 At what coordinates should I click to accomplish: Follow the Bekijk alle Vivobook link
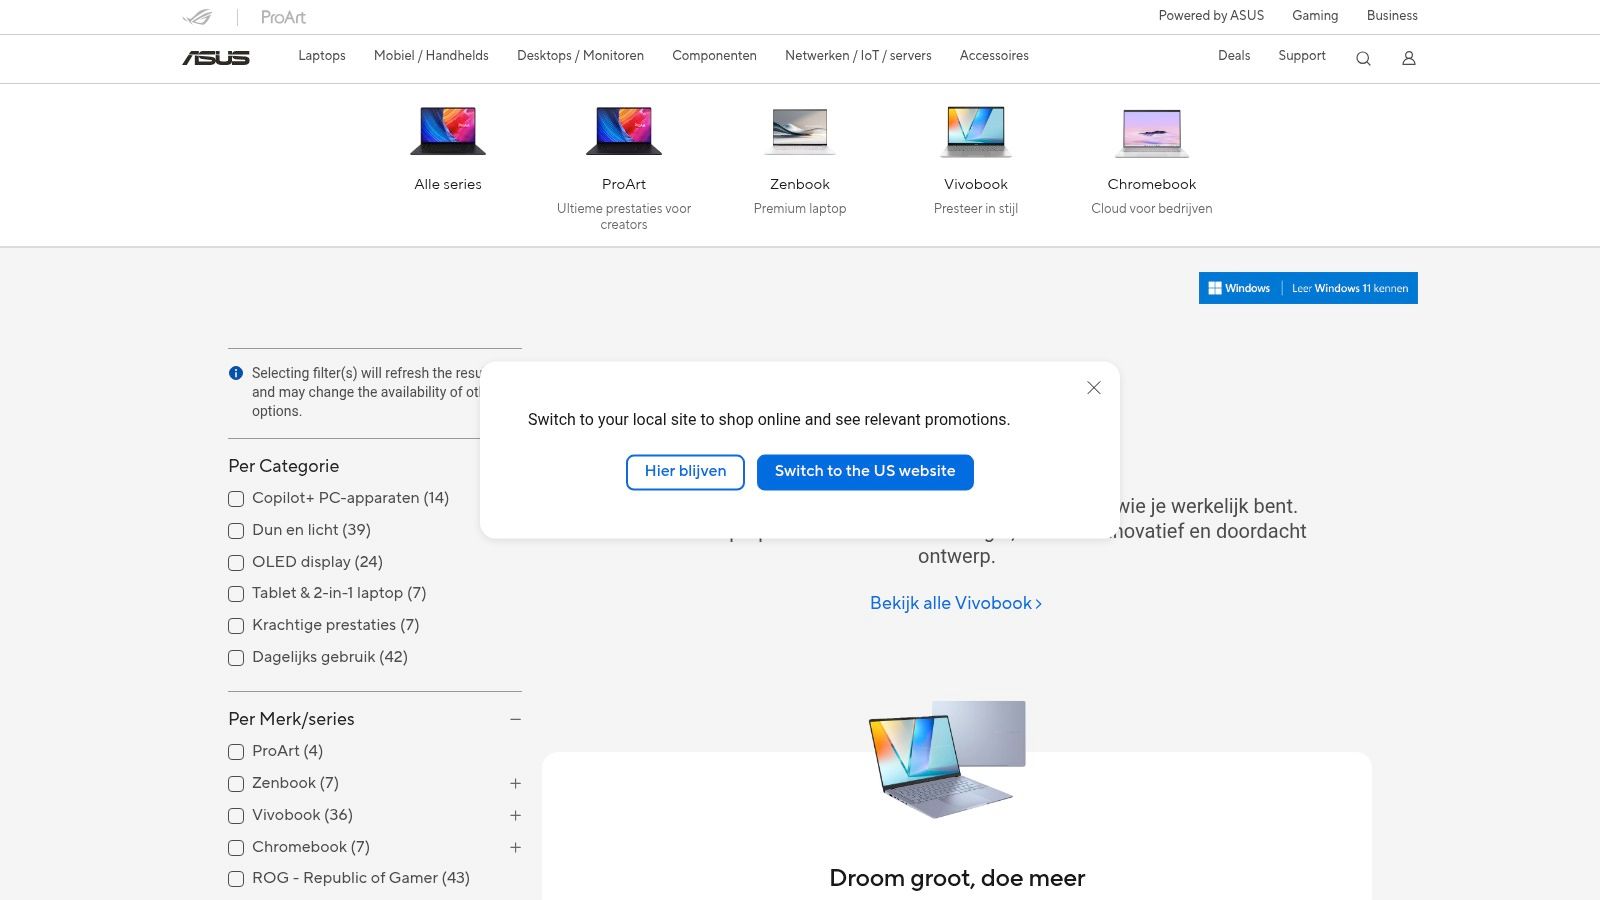coord(955,603)
